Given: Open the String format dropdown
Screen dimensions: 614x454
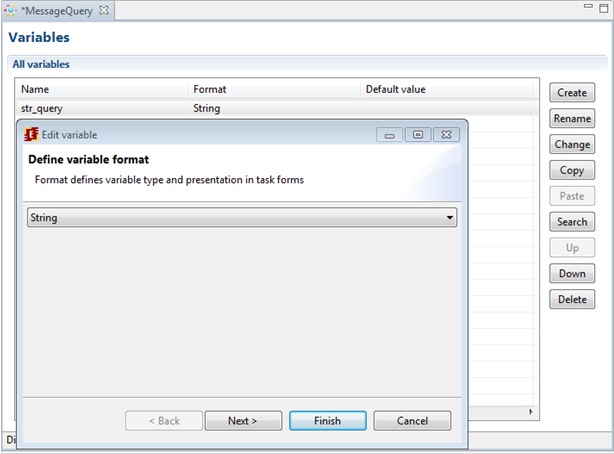Looking at the screenshot, I should [x=450, y=217].
